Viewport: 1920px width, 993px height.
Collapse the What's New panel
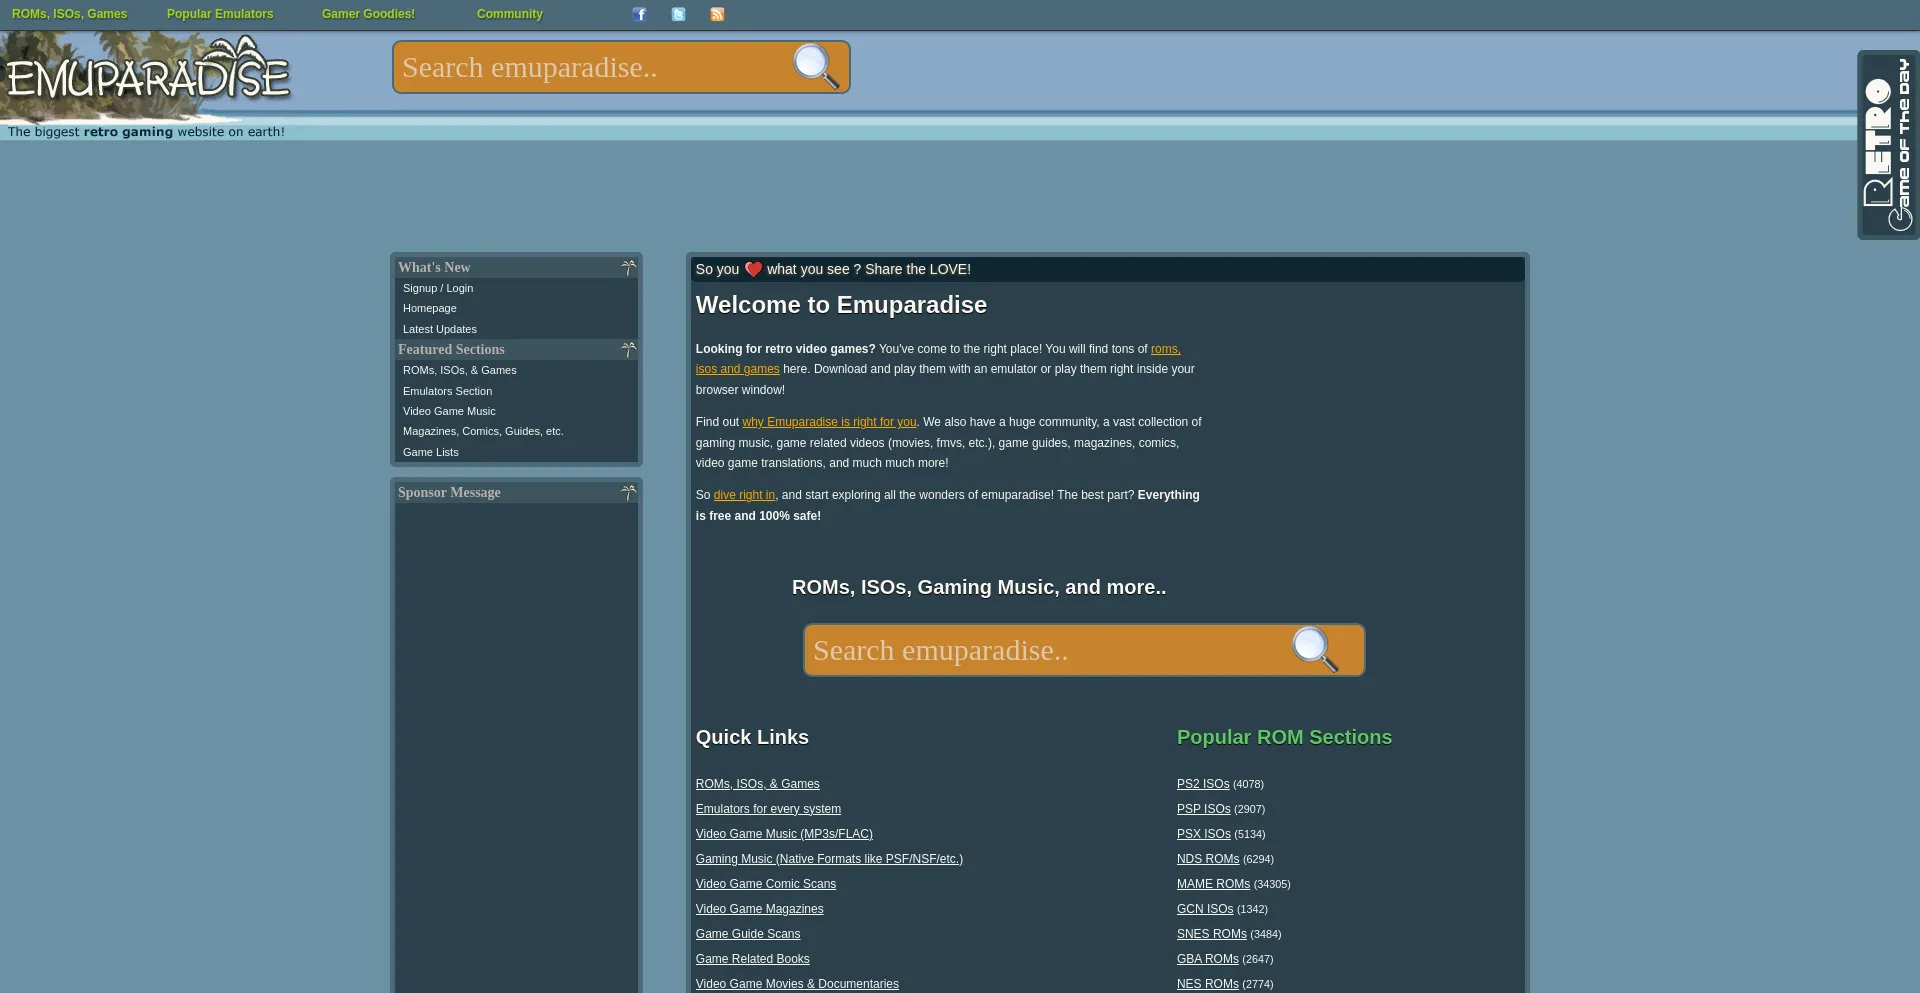[x=628, y=267]
